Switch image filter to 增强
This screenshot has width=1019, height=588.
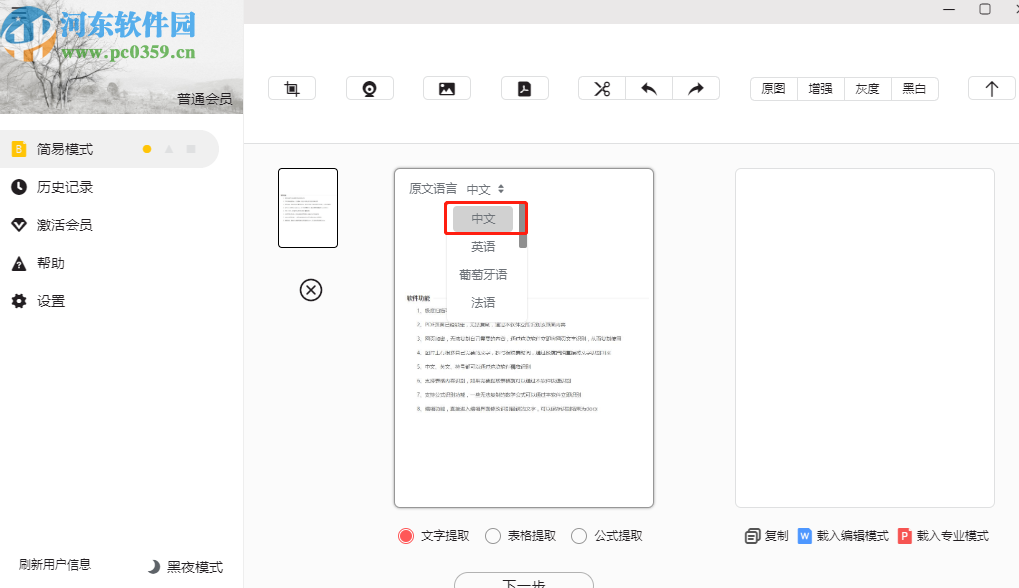(820, 88)
